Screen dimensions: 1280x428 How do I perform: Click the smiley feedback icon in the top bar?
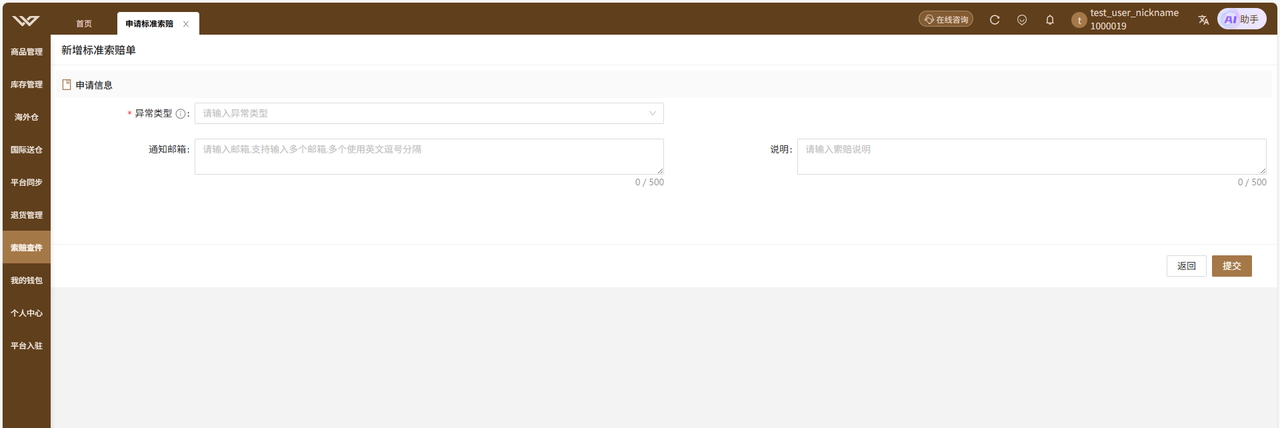point(1022,19)
